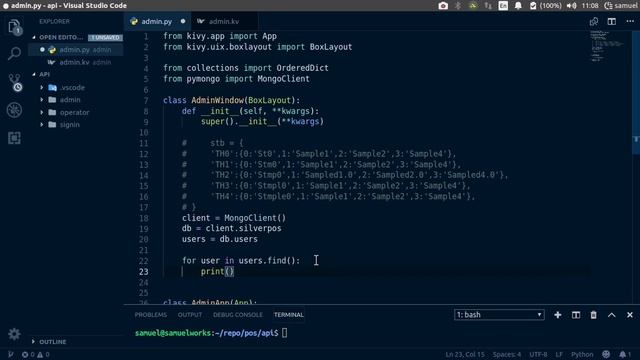Expand the .vscode folder
Screen dimensions: 640x360
click(x=42, y=87)
